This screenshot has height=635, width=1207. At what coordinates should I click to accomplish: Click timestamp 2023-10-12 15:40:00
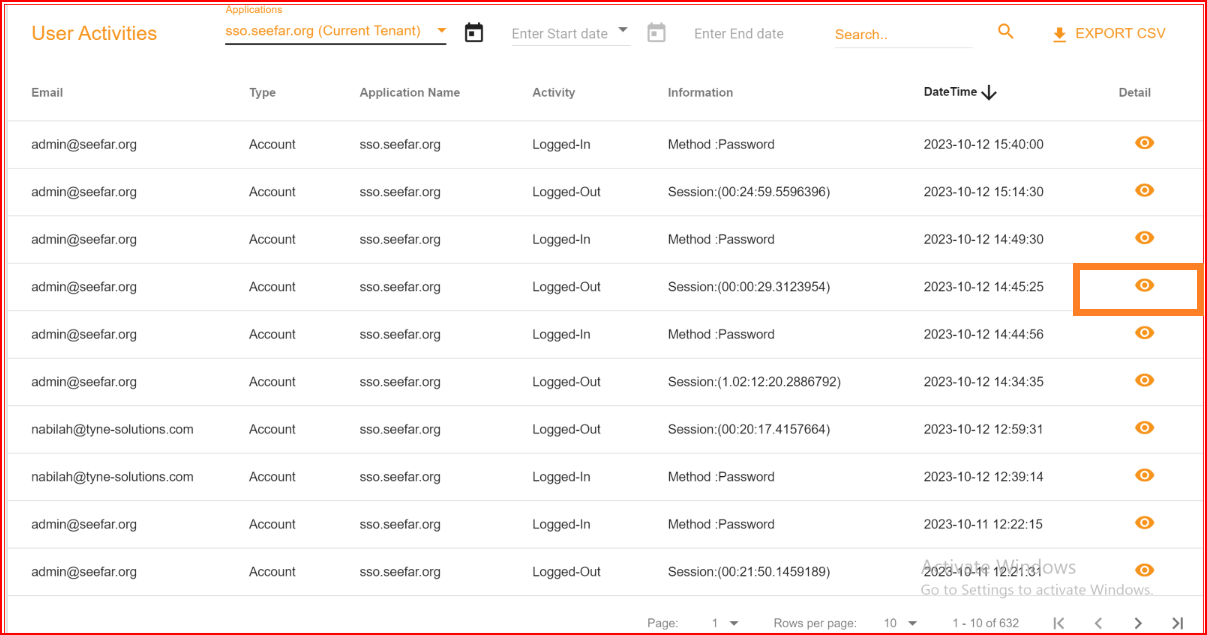(x=983, y=144)
